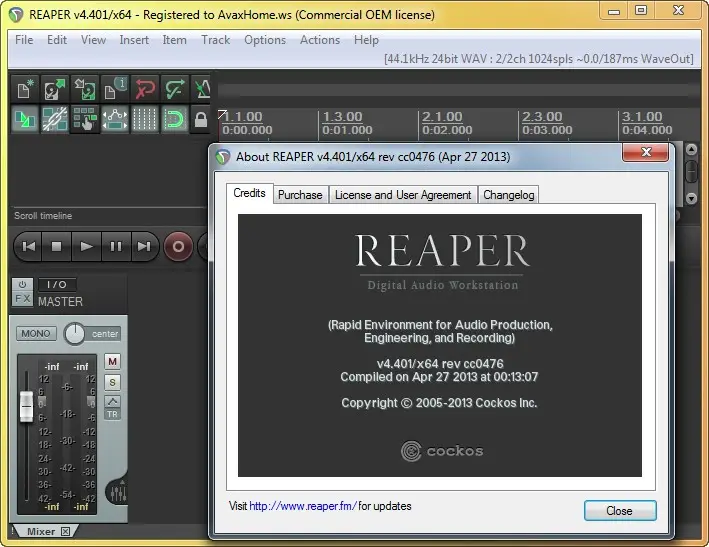Open License and User Agreement tab

pos(403,195)
